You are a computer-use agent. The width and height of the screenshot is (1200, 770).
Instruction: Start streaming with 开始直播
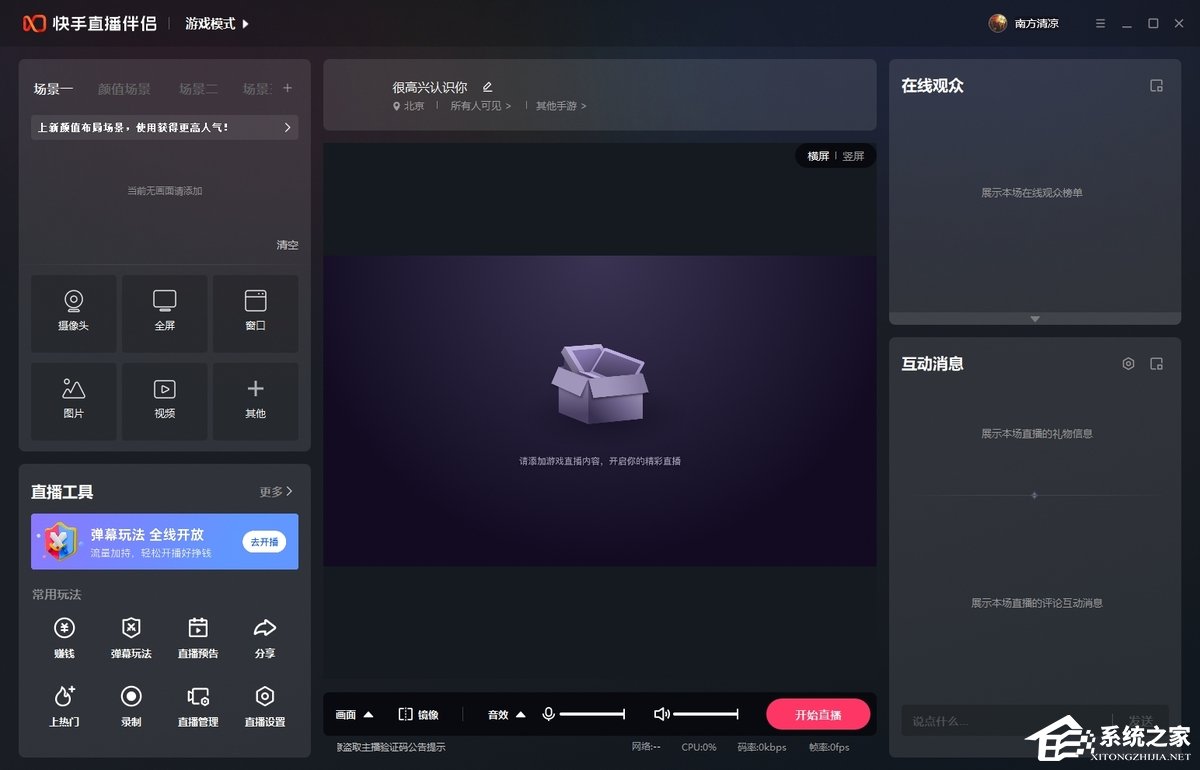coord(818,714)
